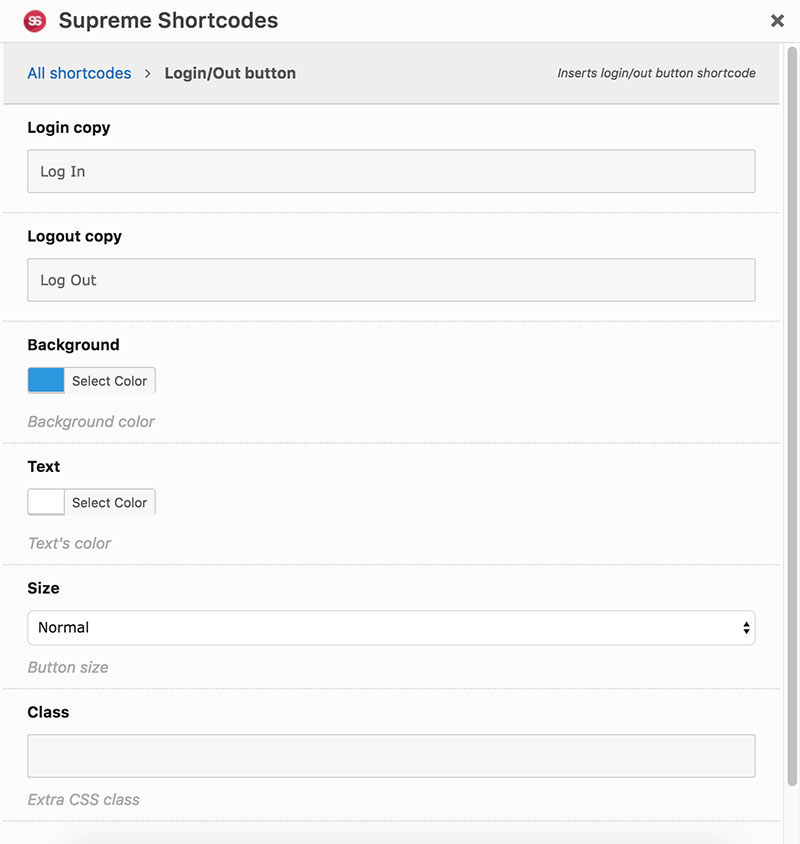The height and width of the screenshot is (844, 800).
Task: Click the Size field label
Action: click(x=43, y=588)
